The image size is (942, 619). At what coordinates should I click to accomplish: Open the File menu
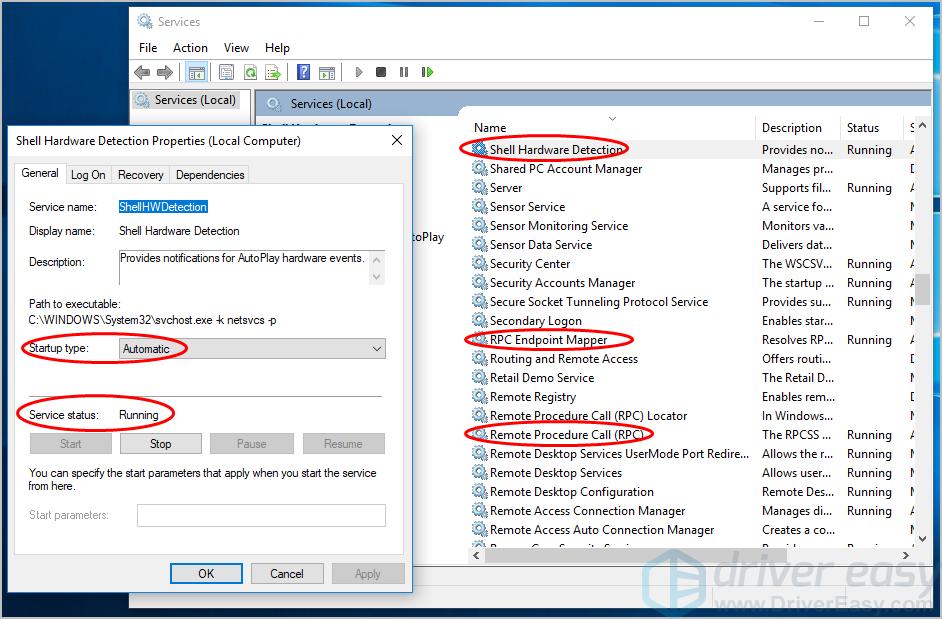tap(148, 47)
